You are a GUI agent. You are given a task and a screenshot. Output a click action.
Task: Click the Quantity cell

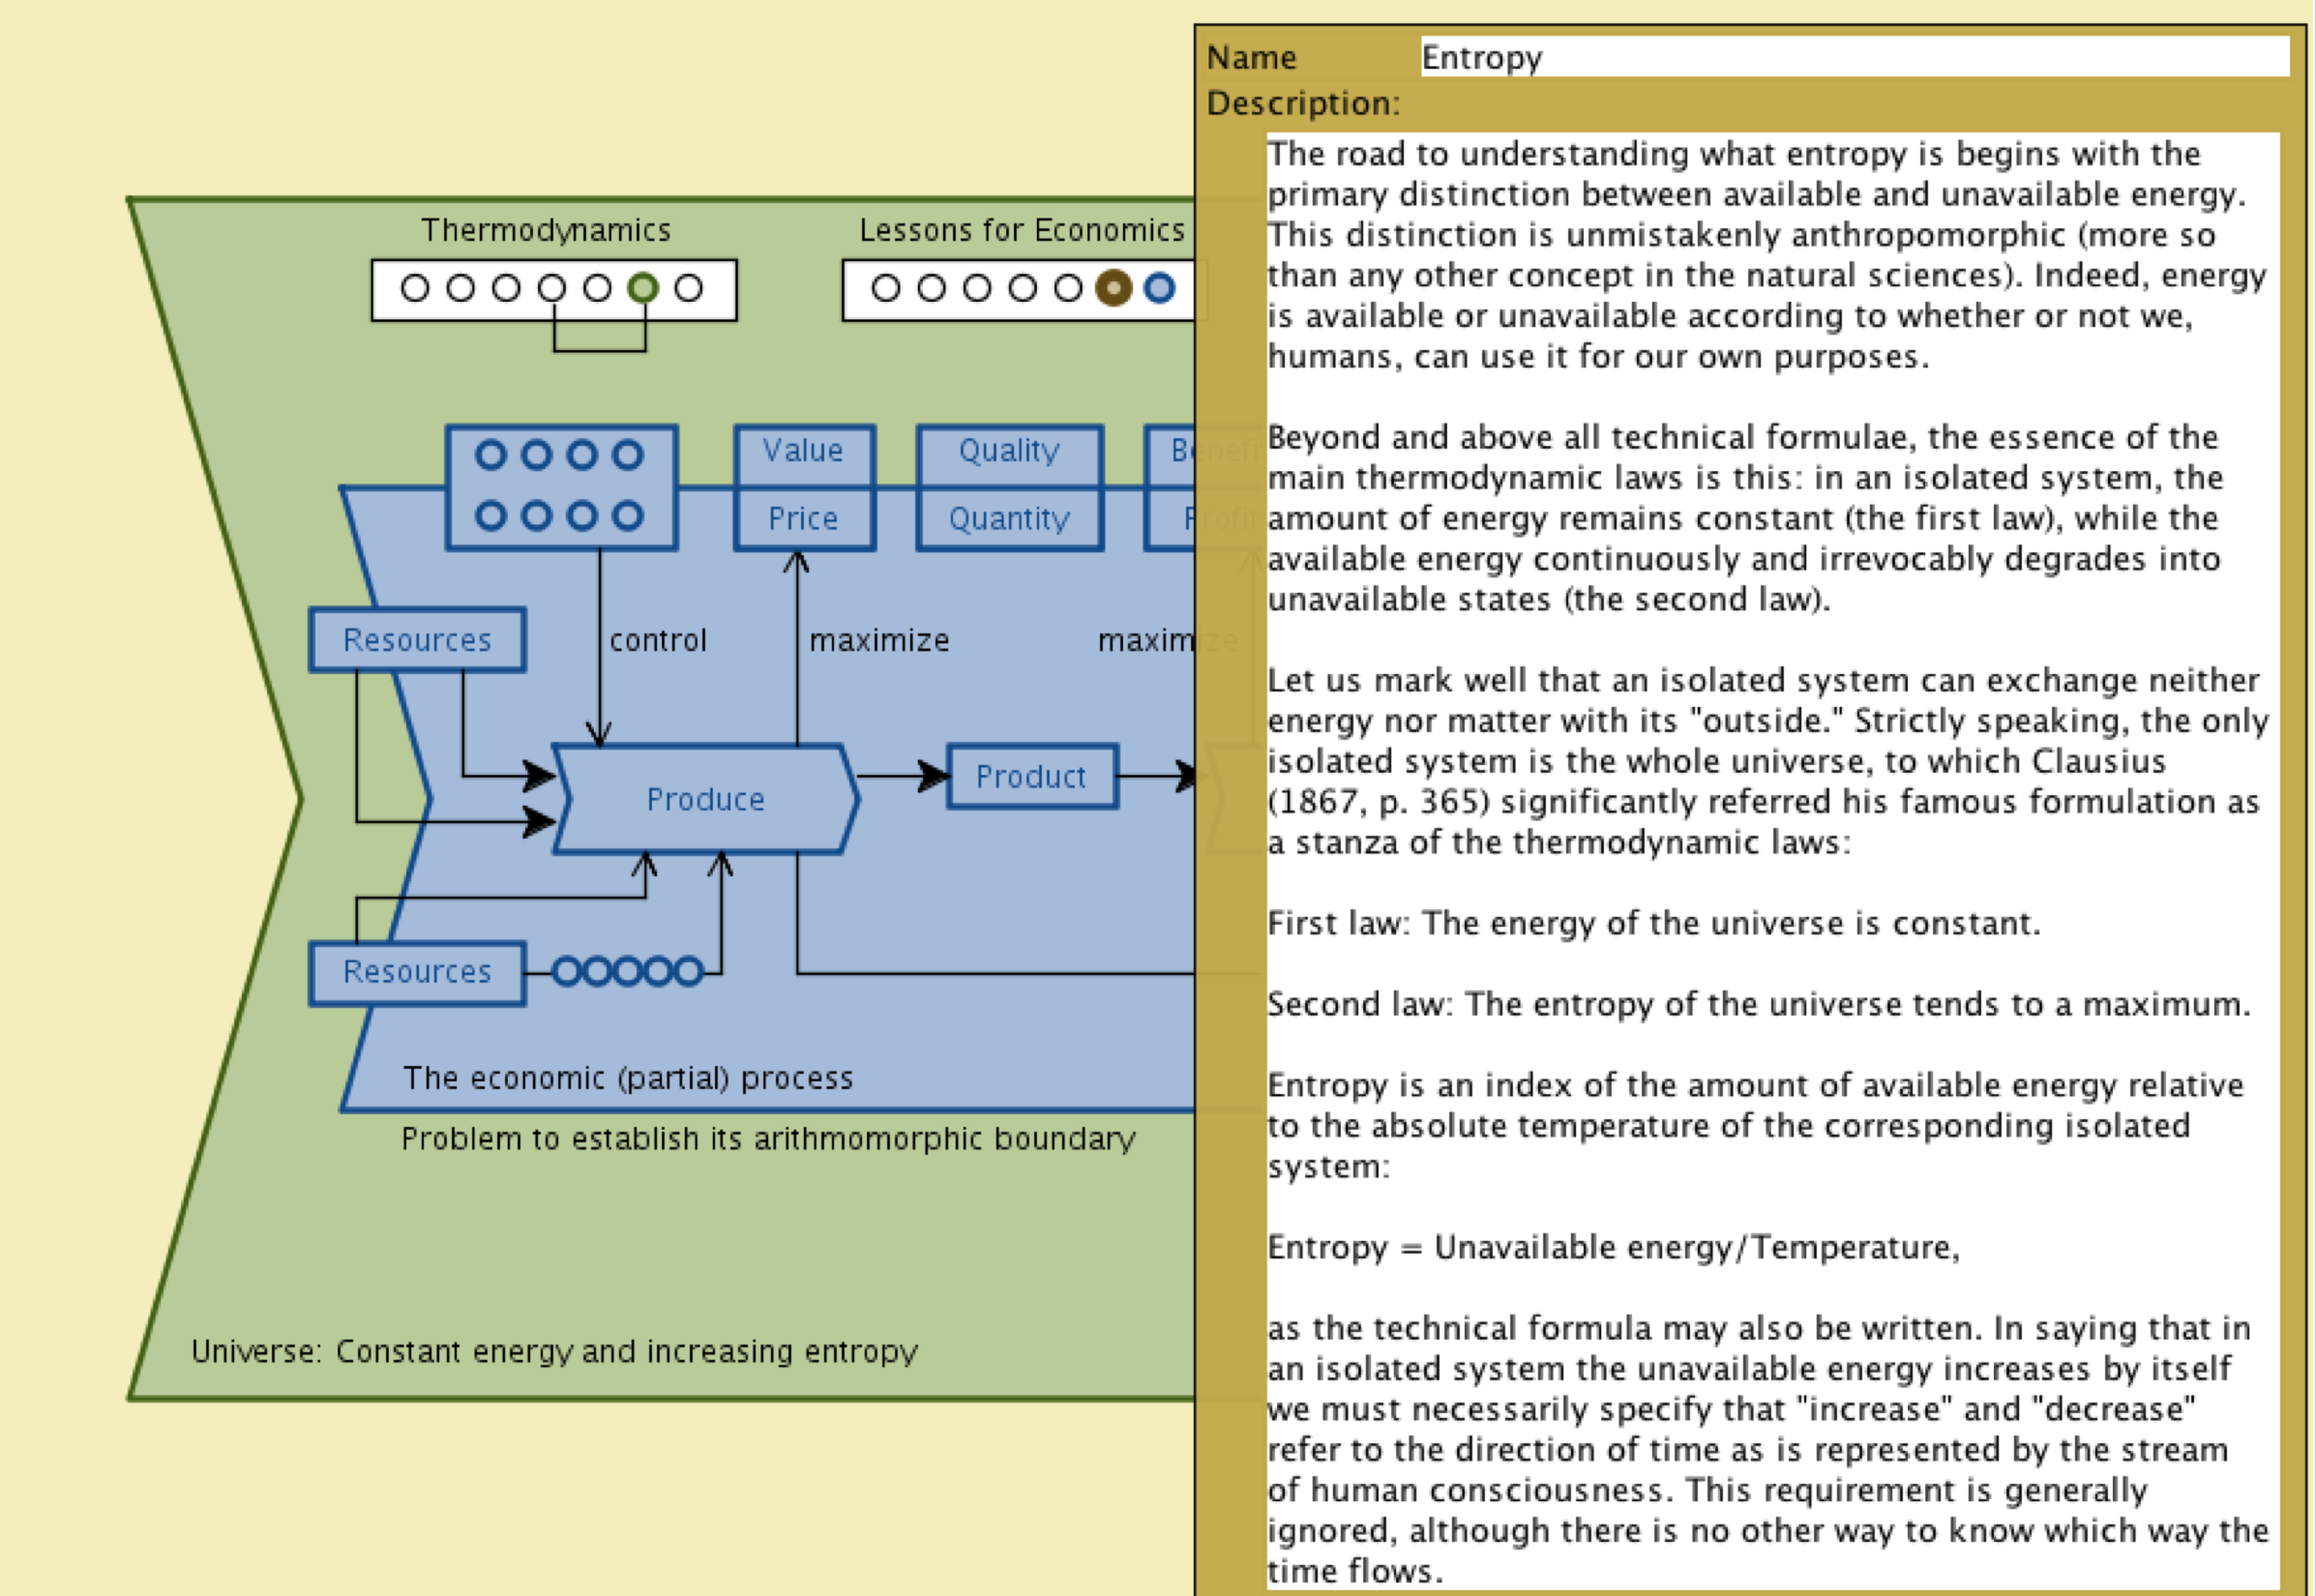[1009, 519]
